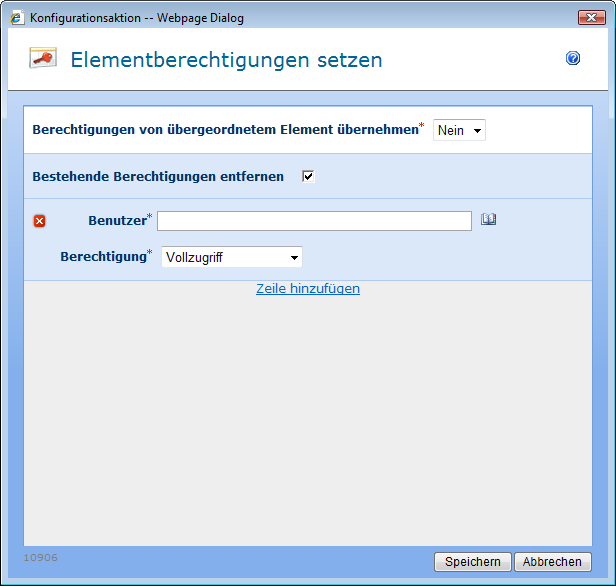Expand the Vollzugriff permission dropdown
Image resolution: width=616 pixels, height=586 pixels.
coord(232,258)
